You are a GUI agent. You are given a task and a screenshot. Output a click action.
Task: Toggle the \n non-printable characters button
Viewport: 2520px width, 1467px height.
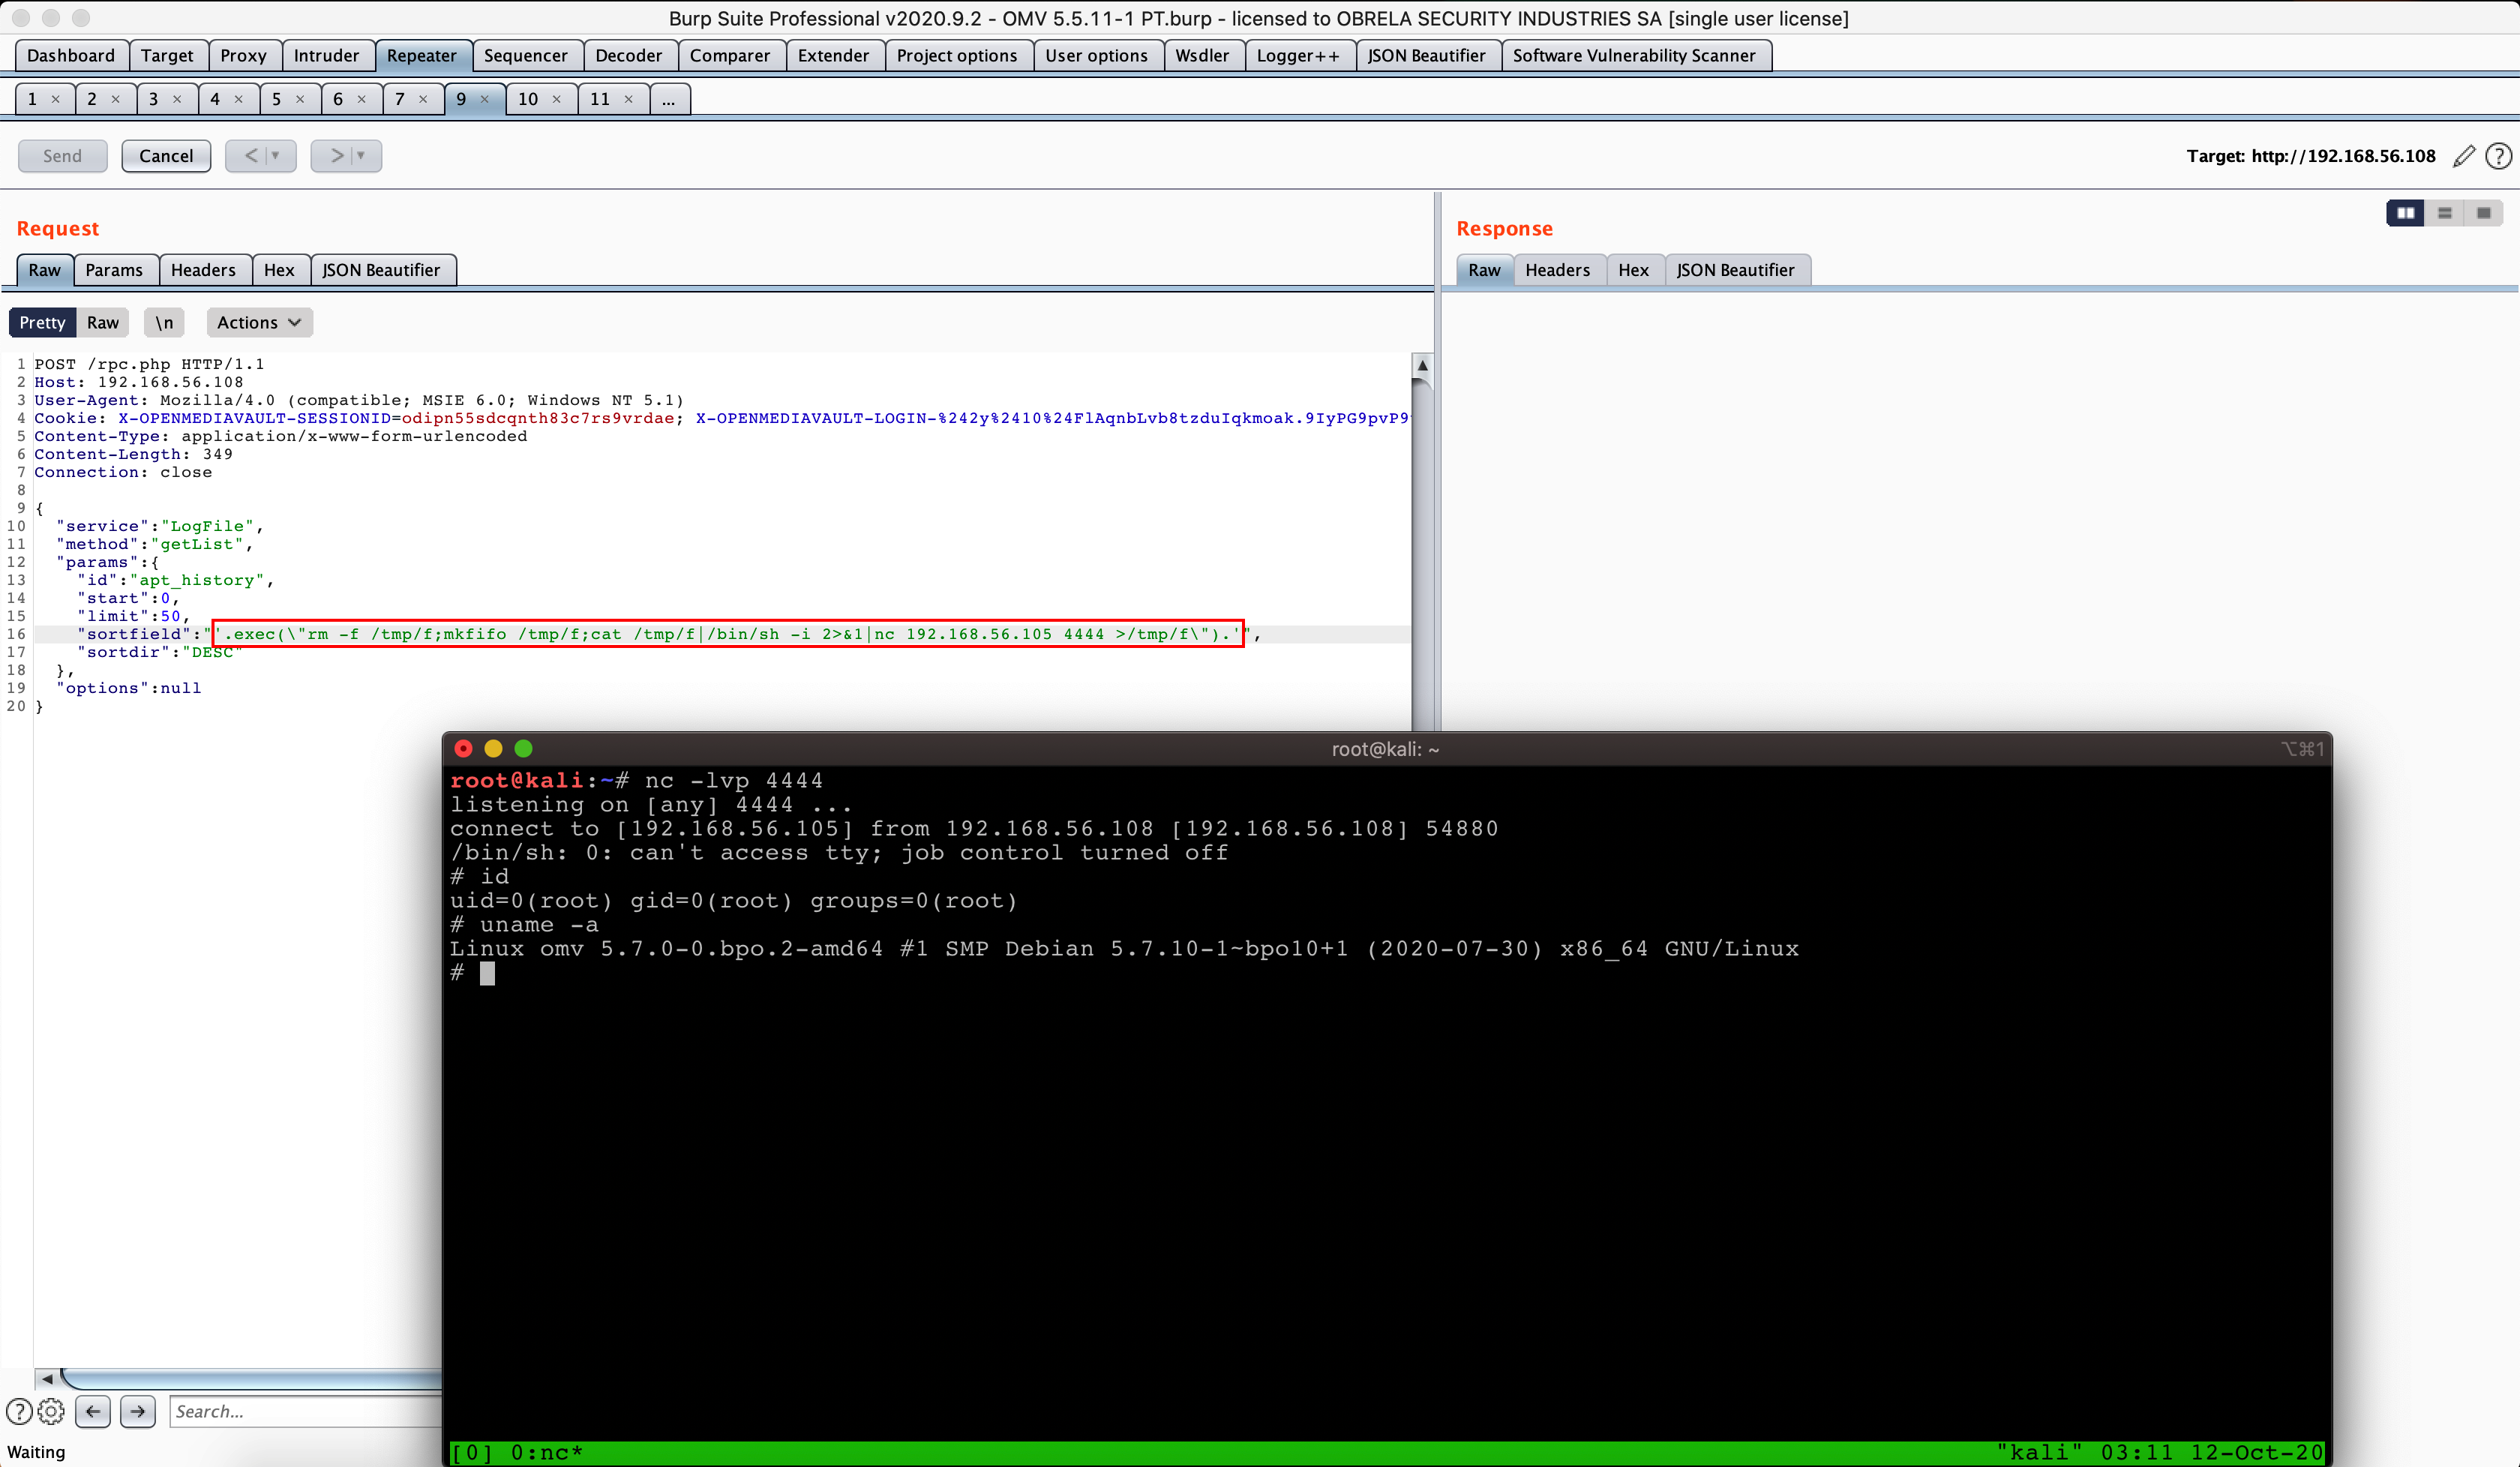[164, 322]
